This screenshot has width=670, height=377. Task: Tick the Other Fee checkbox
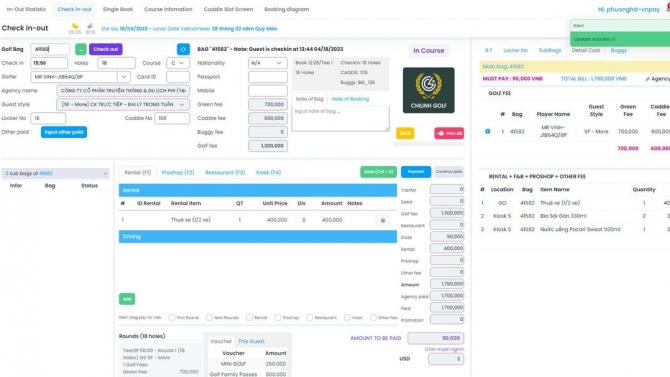click(373, 318)
